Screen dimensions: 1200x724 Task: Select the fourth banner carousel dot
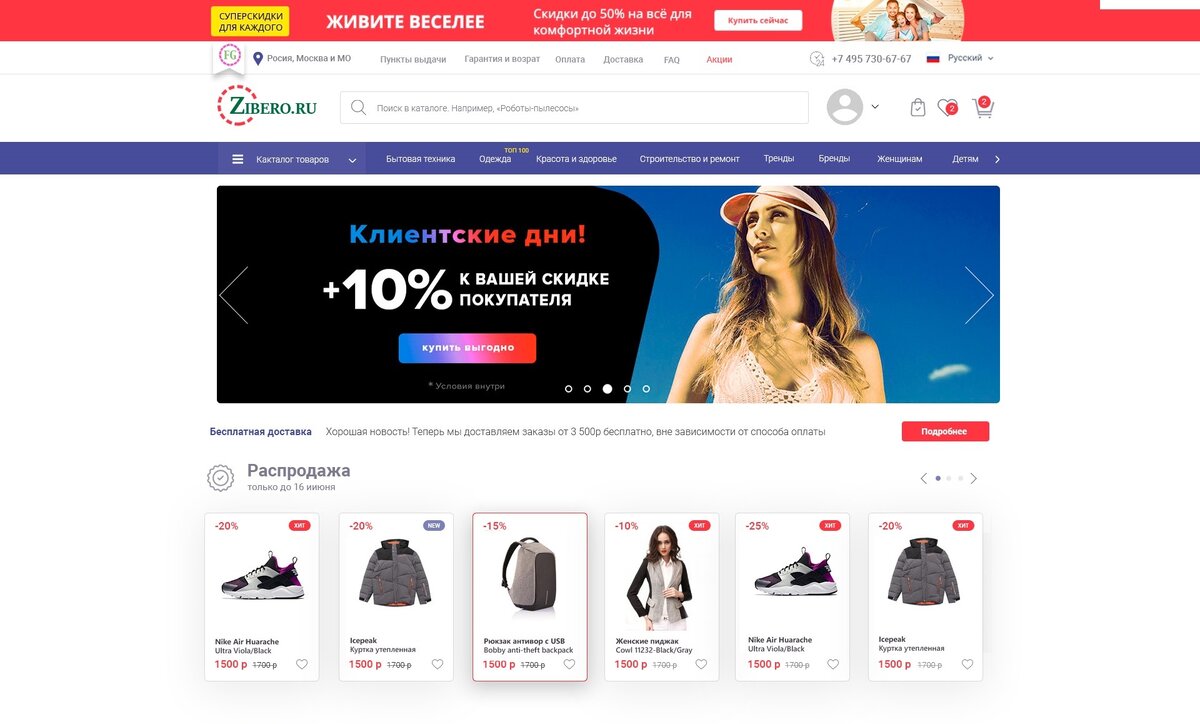click(627, 389)
